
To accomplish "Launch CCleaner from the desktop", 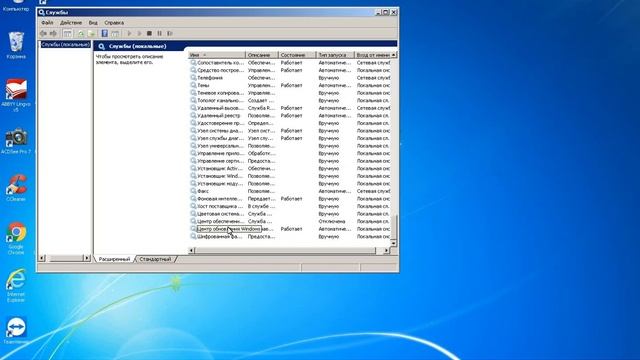I will click(x=16, y=188).
